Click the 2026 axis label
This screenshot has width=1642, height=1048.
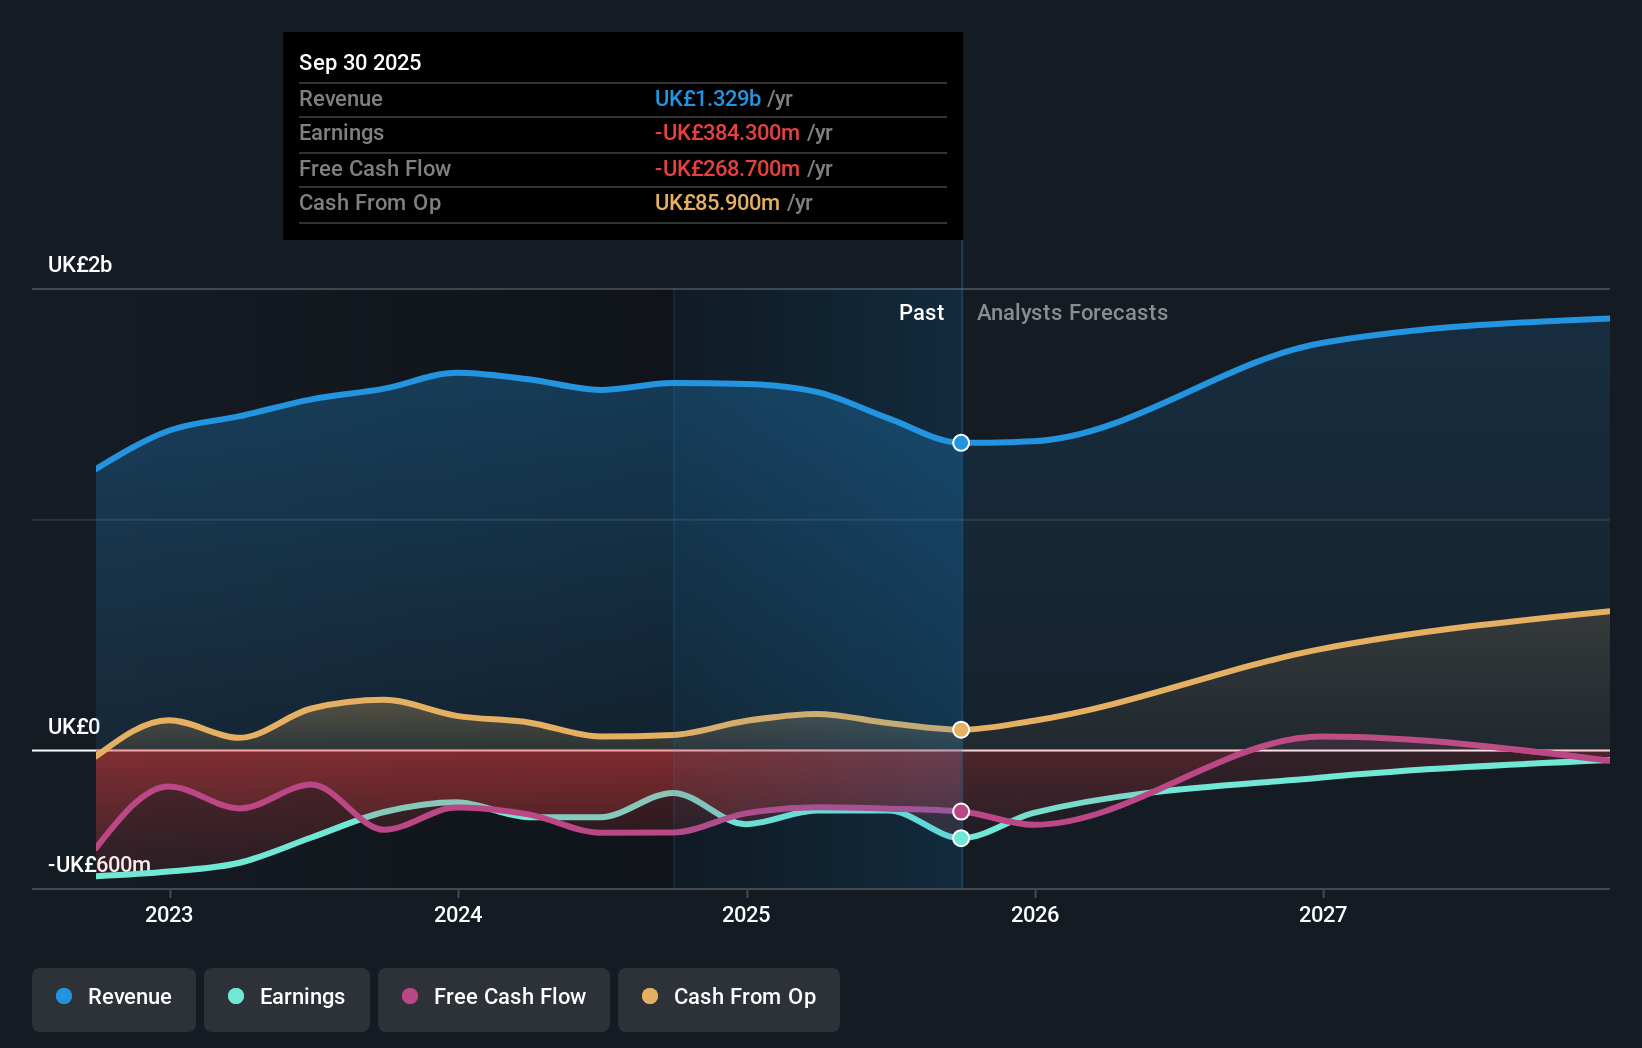[x=1036, y=914]
